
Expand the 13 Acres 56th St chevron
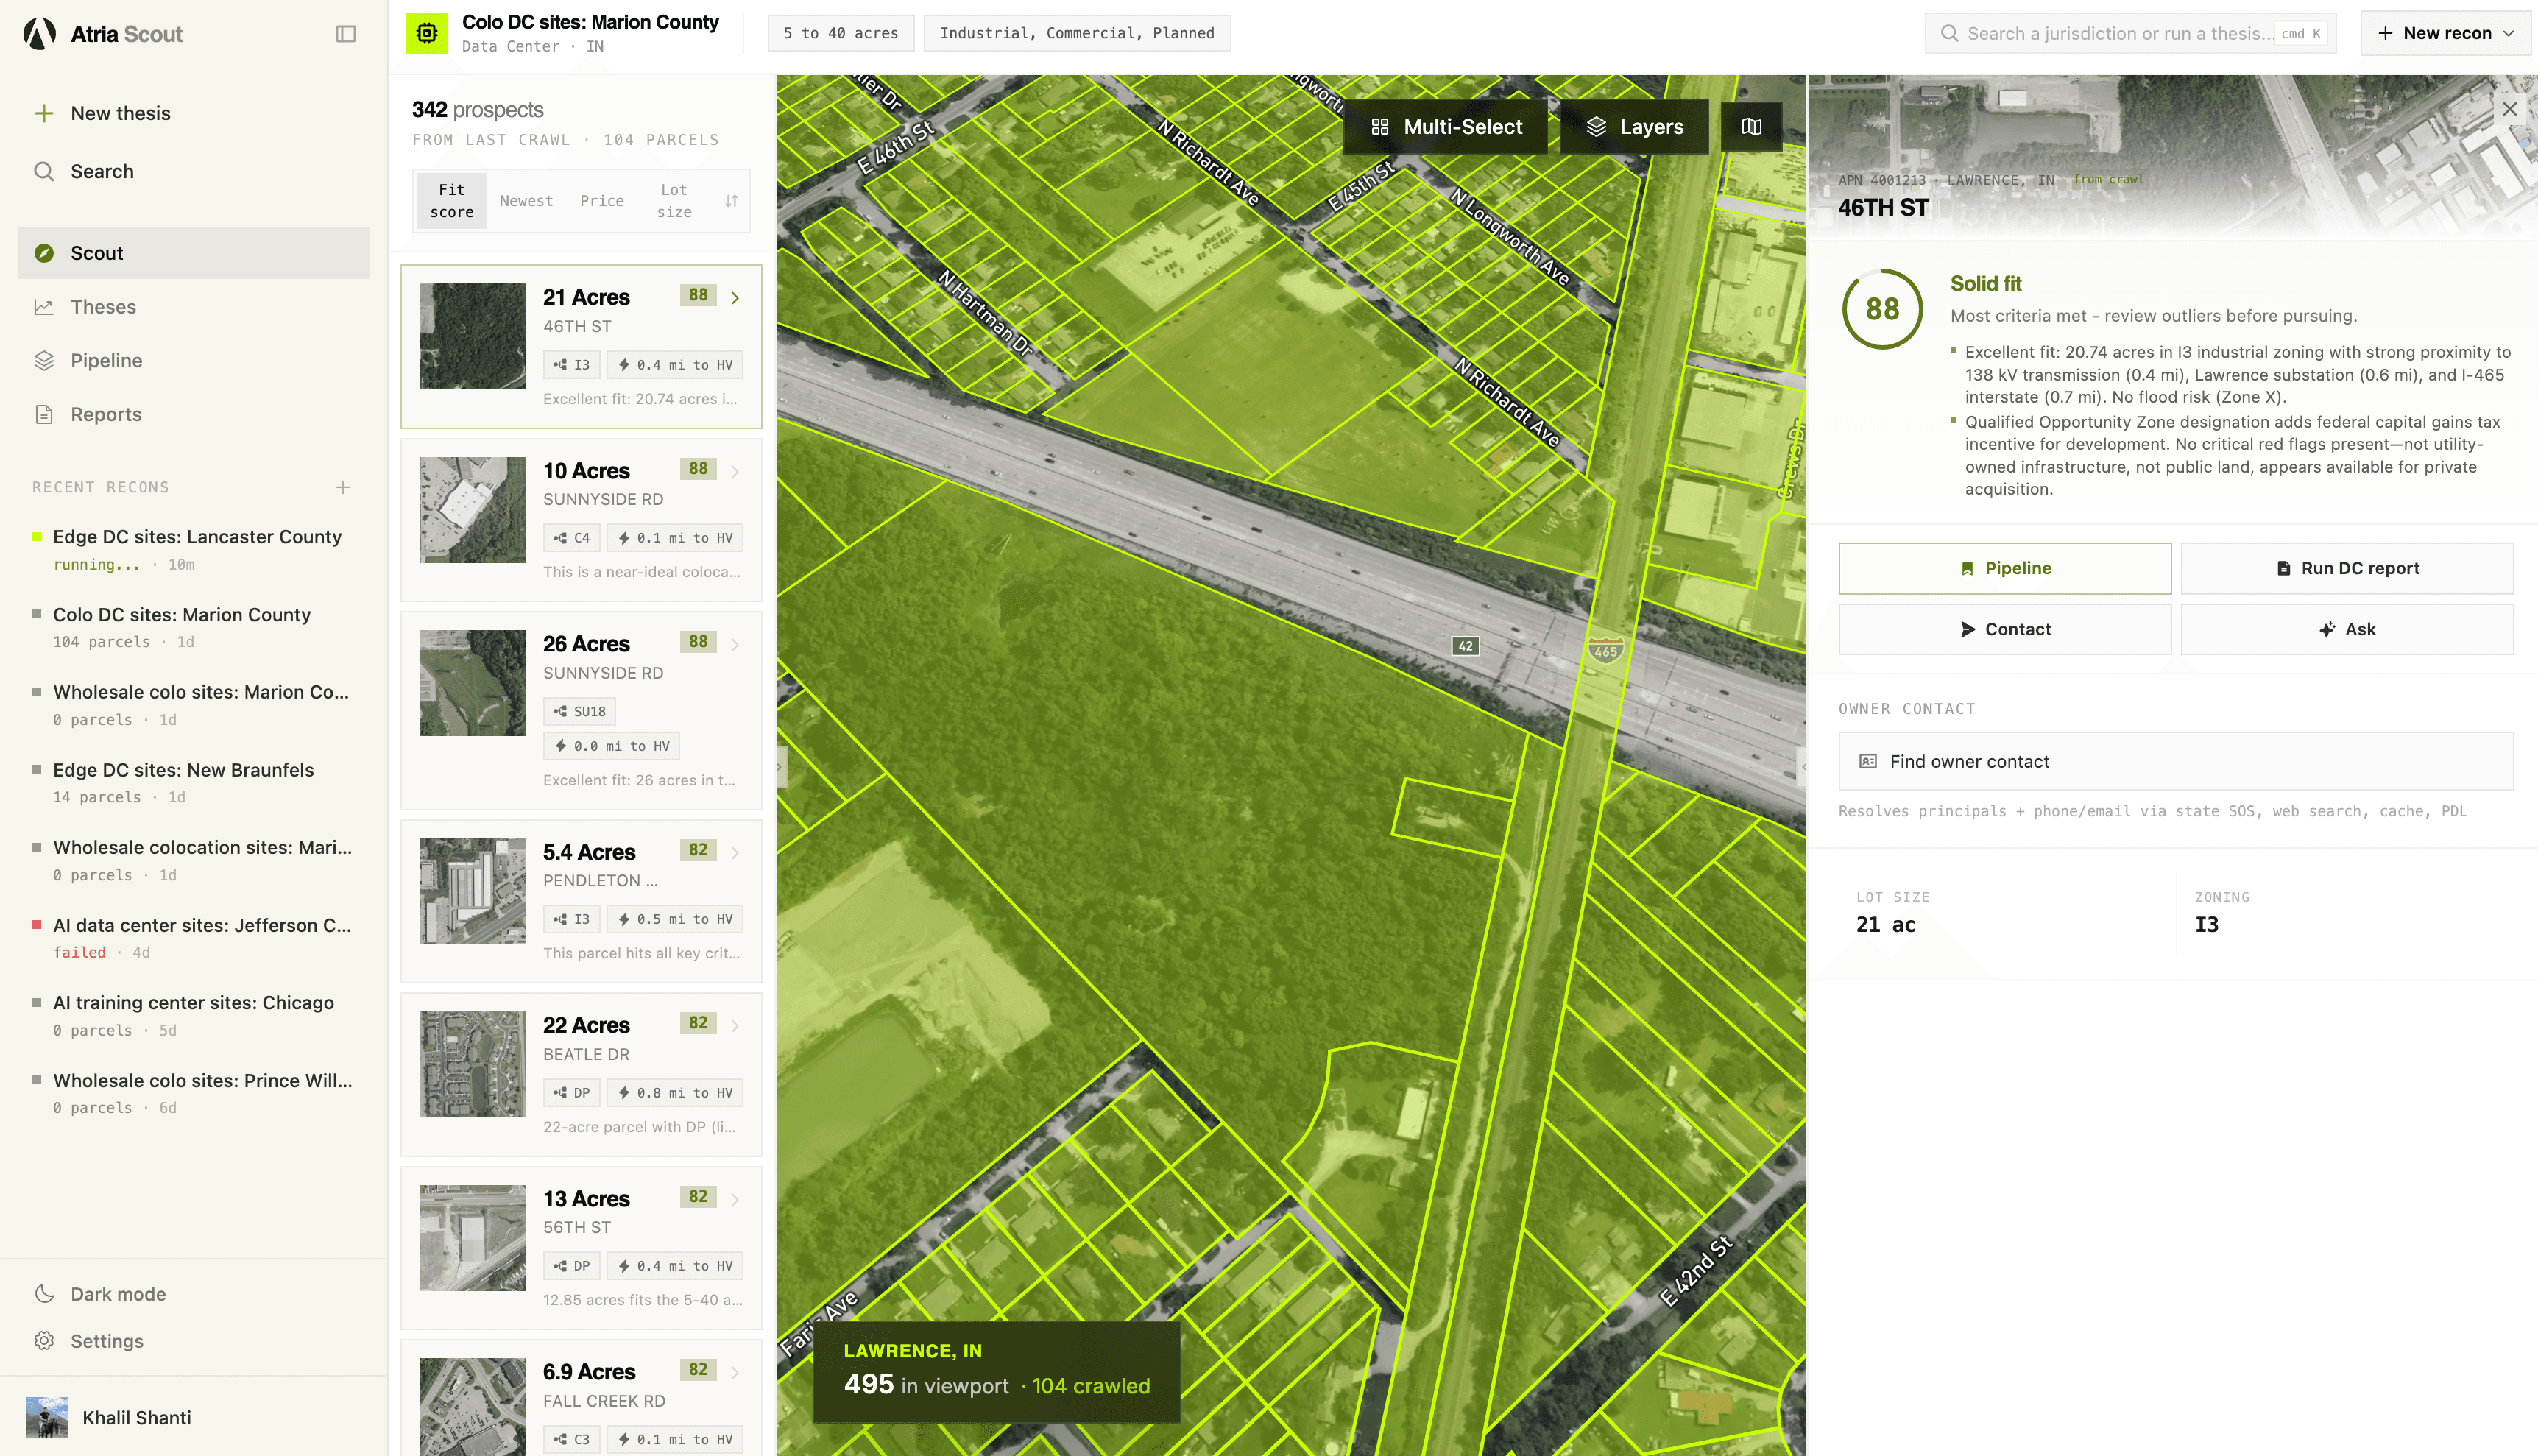tap(735, 1199)
